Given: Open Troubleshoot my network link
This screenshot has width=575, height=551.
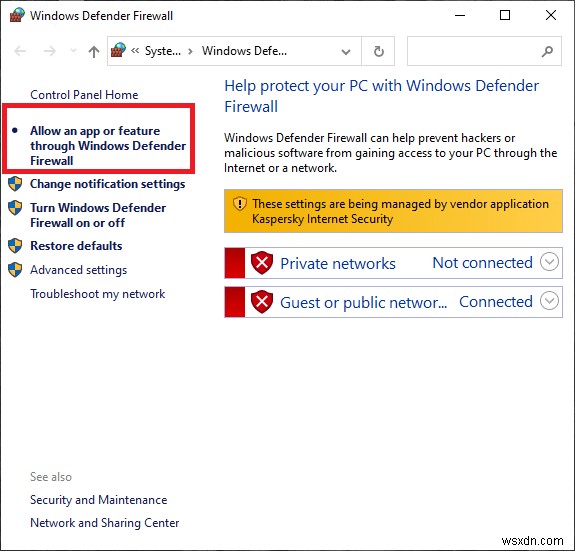Looking at the screenshot, I should (98, 294).
